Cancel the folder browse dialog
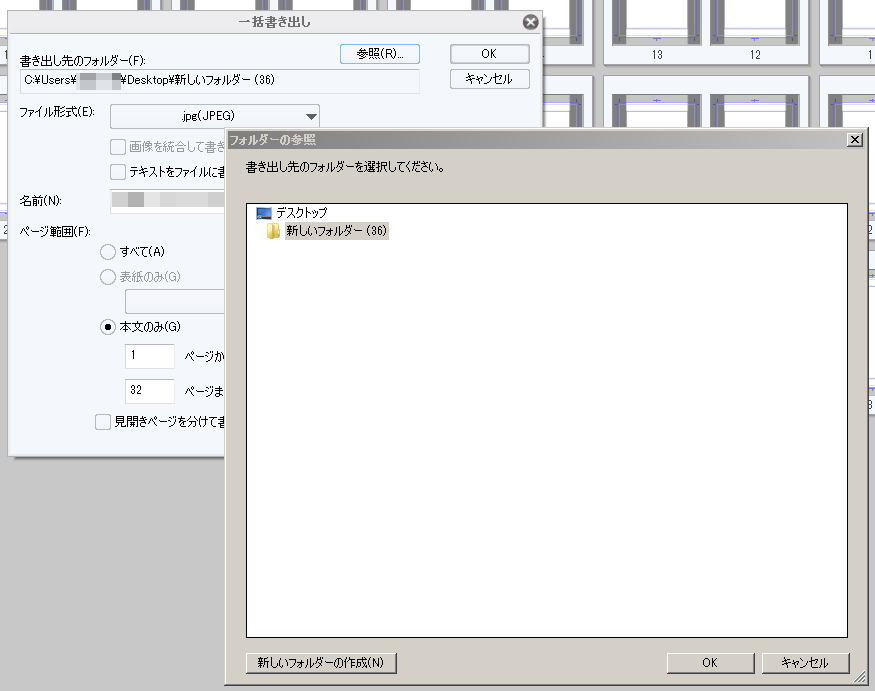Screen dimensions: 875x691 tap(805, 663)
